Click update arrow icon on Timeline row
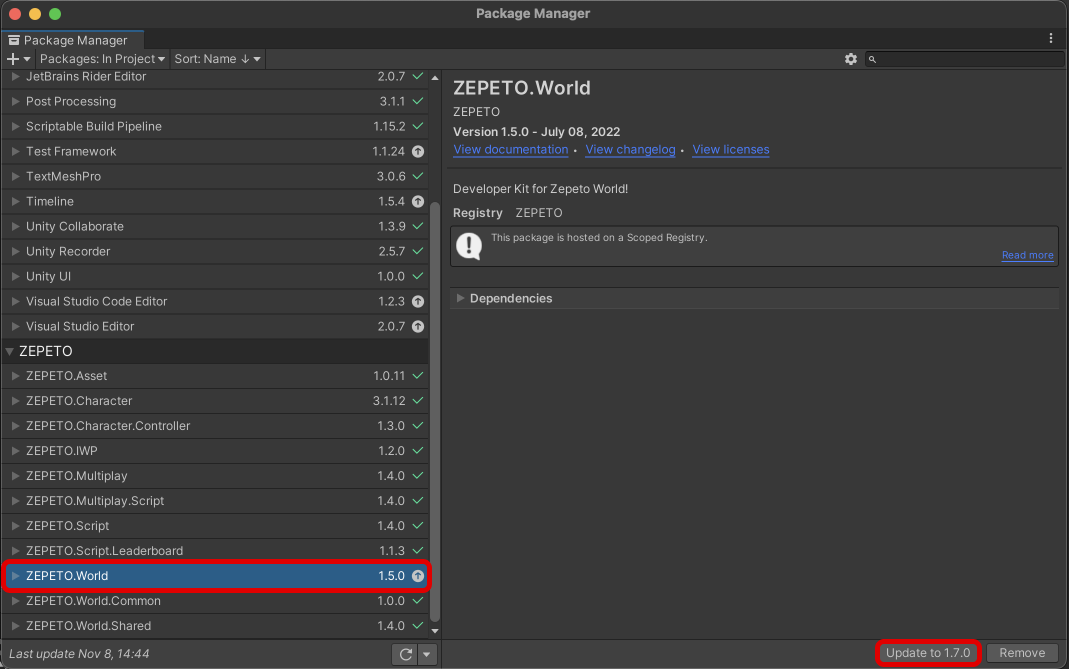 pyautogui.click(x=418, y=201)
